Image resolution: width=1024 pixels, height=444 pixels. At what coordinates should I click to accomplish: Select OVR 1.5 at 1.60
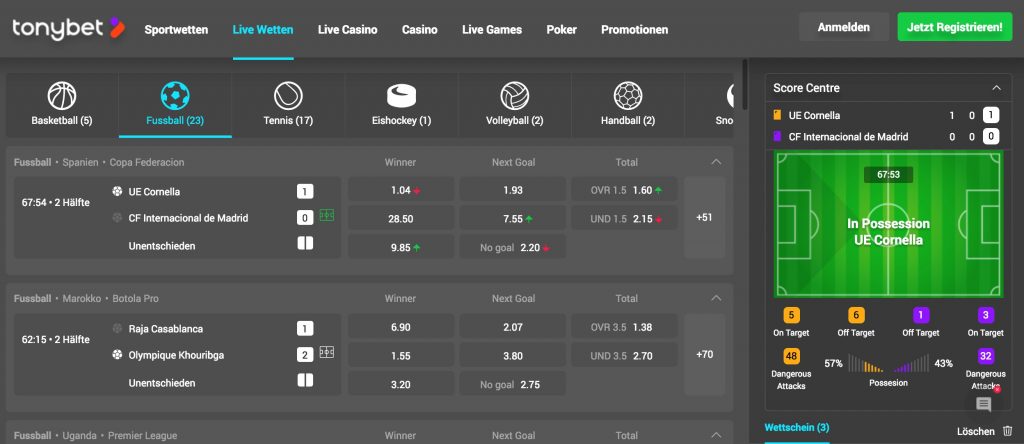pyautogui.click(x=625, y=190)
